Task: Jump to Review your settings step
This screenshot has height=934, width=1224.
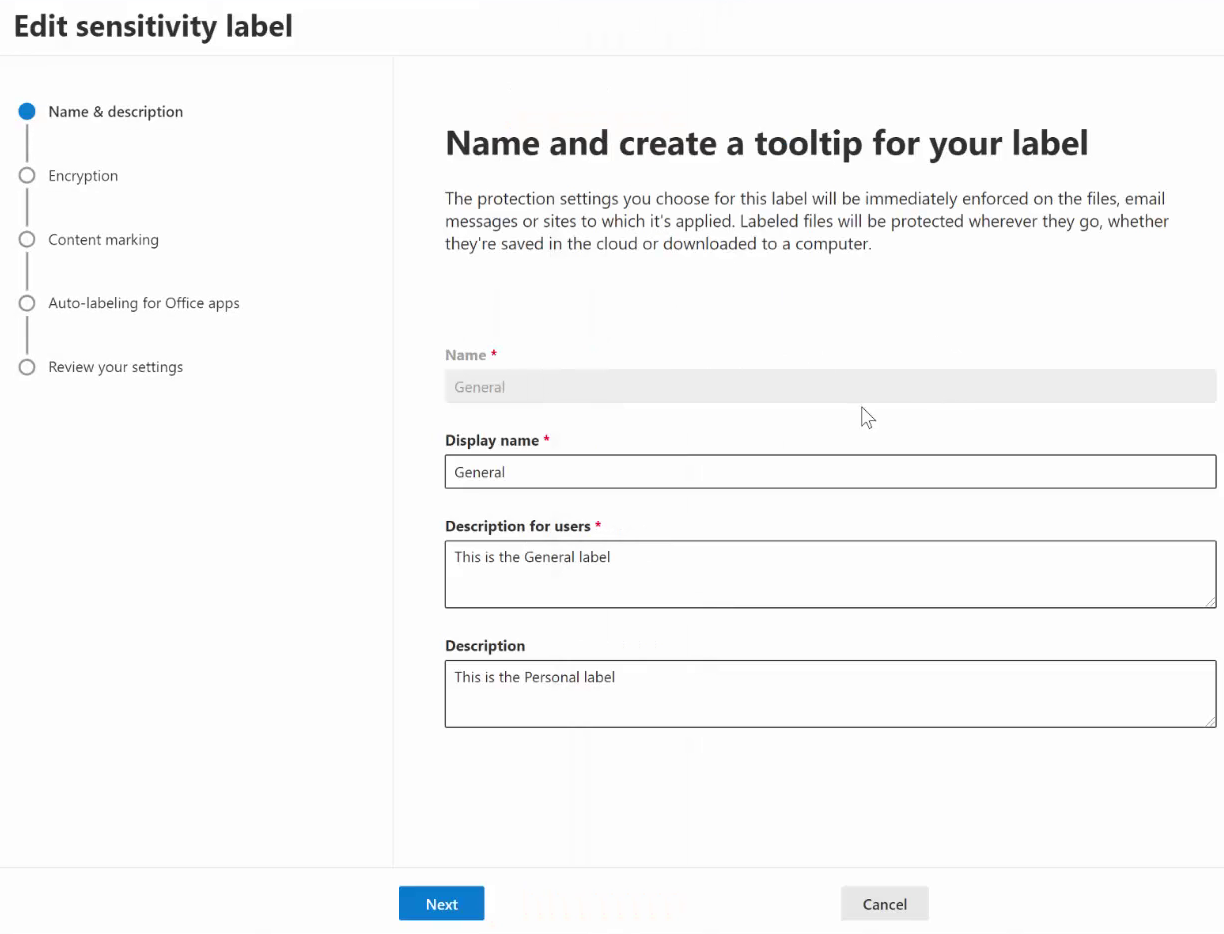Action: (x=116, y=367)
